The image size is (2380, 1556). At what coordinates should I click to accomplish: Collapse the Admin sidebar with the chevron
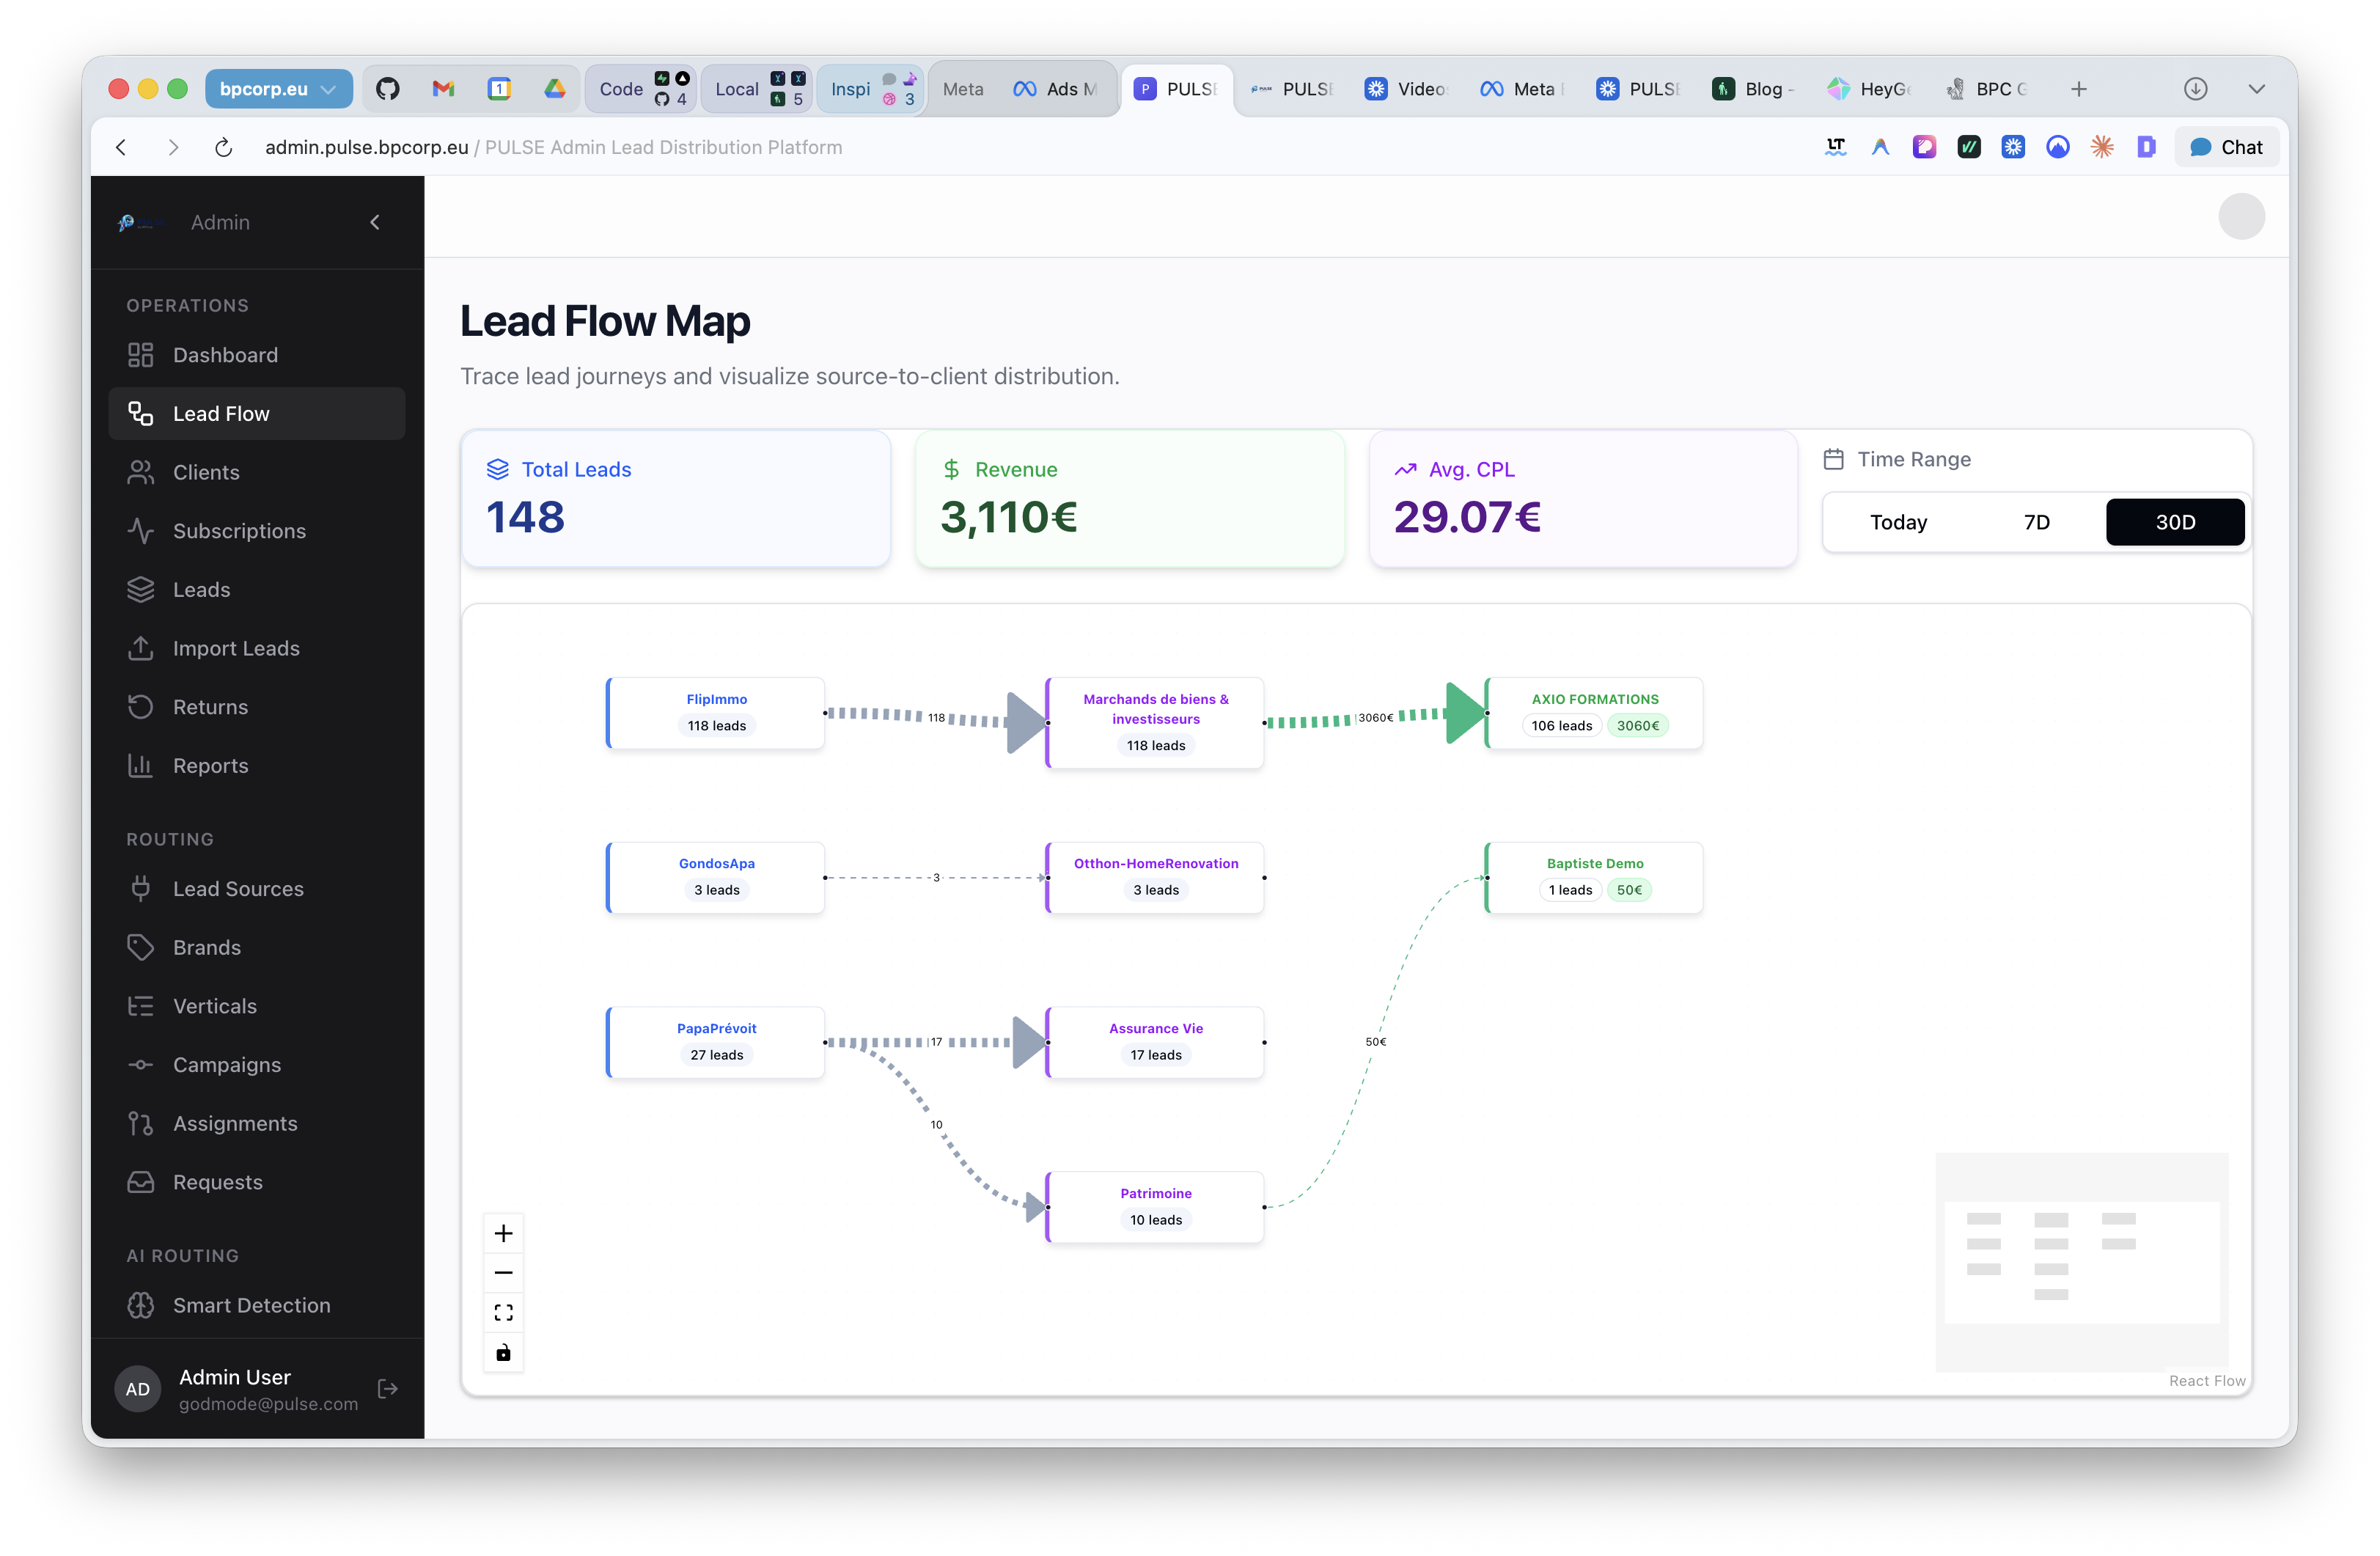coord(375,222)
